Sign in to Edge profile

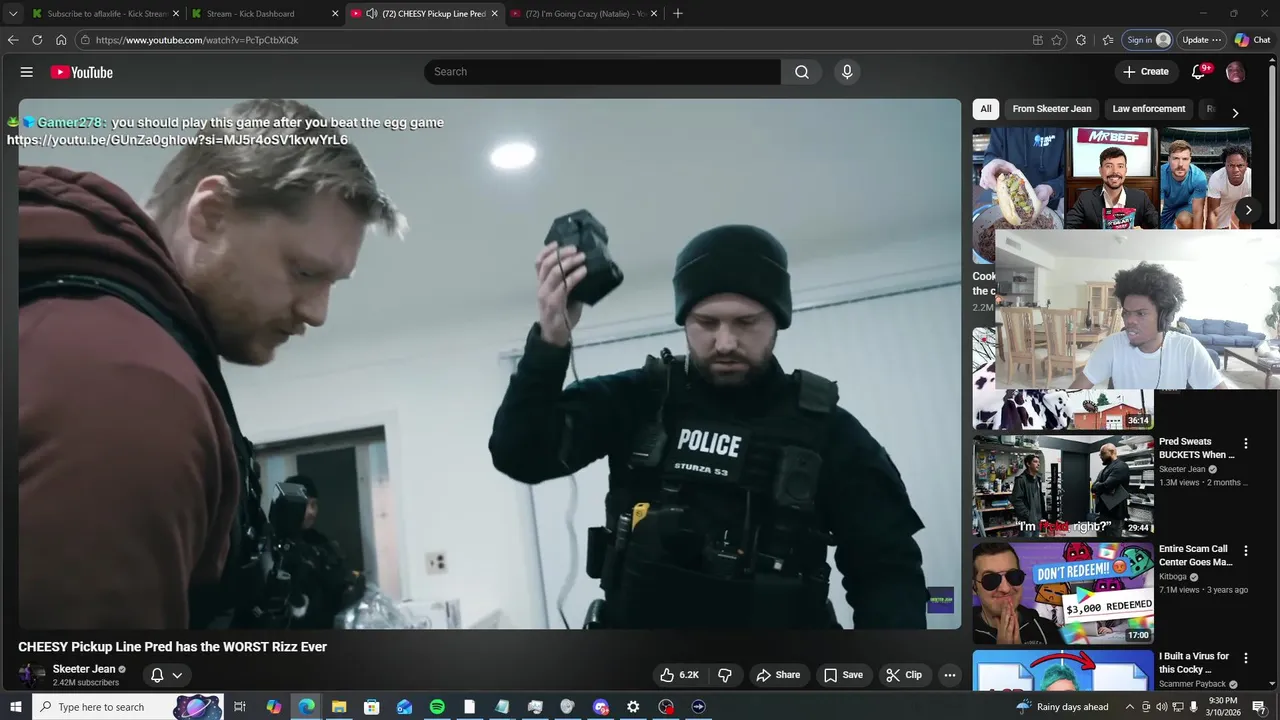pyautogui.click(x=1148, y=40)
